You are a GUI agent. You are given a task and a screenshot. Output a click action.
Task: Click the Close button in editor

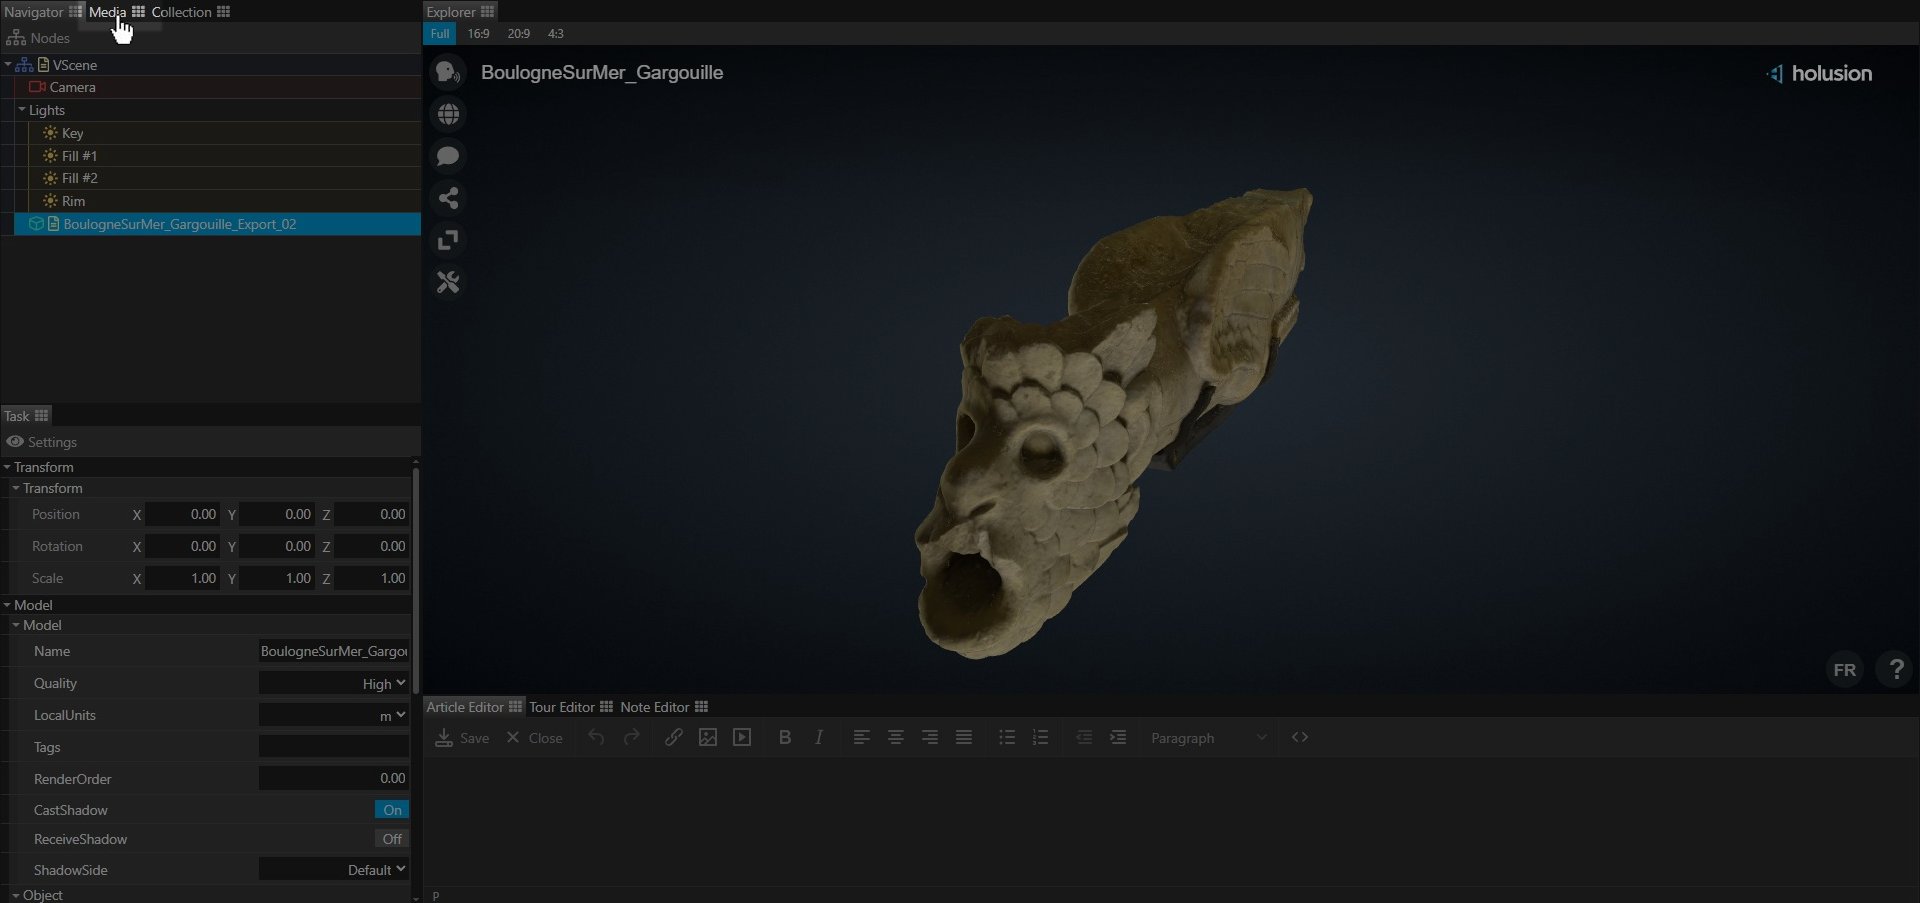point(534,738)
